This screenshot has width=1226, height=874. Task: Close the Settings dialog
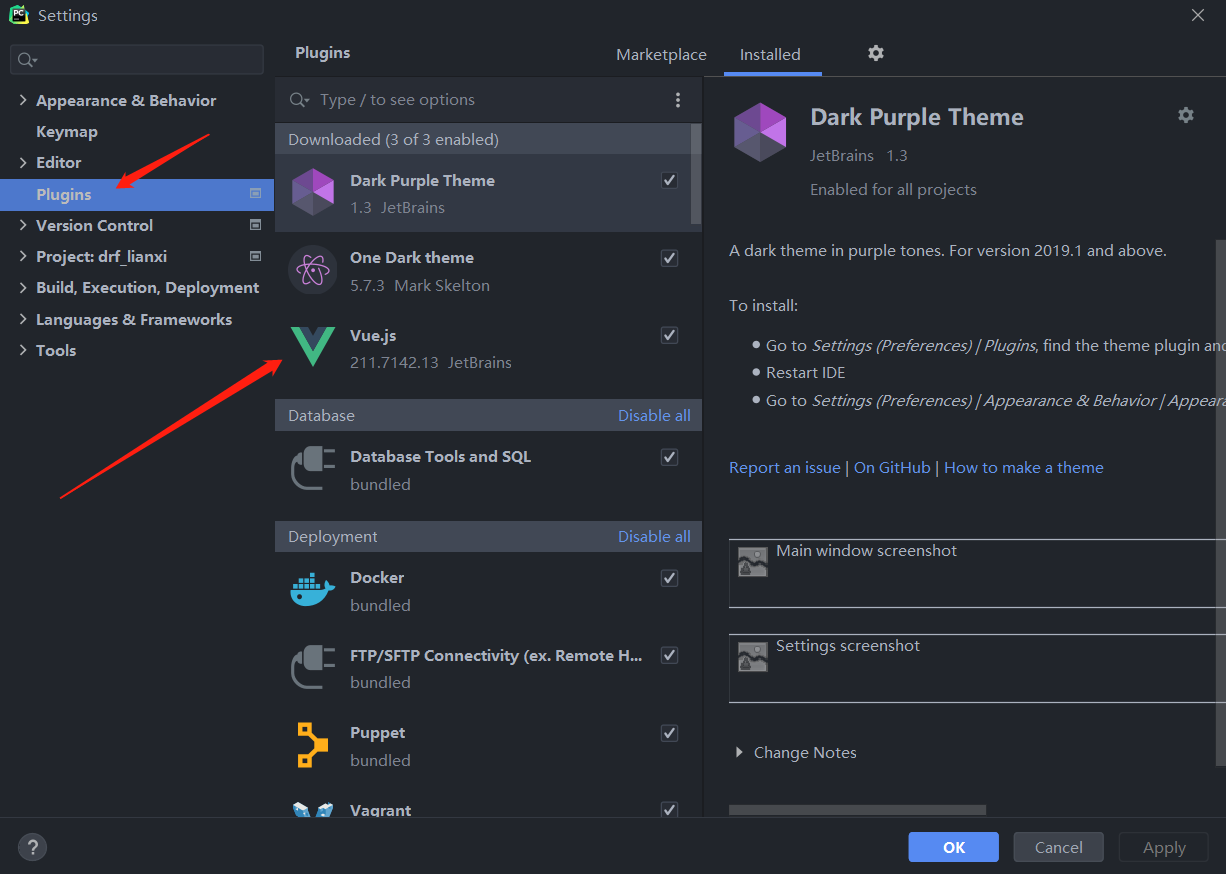coord(1198,15)
